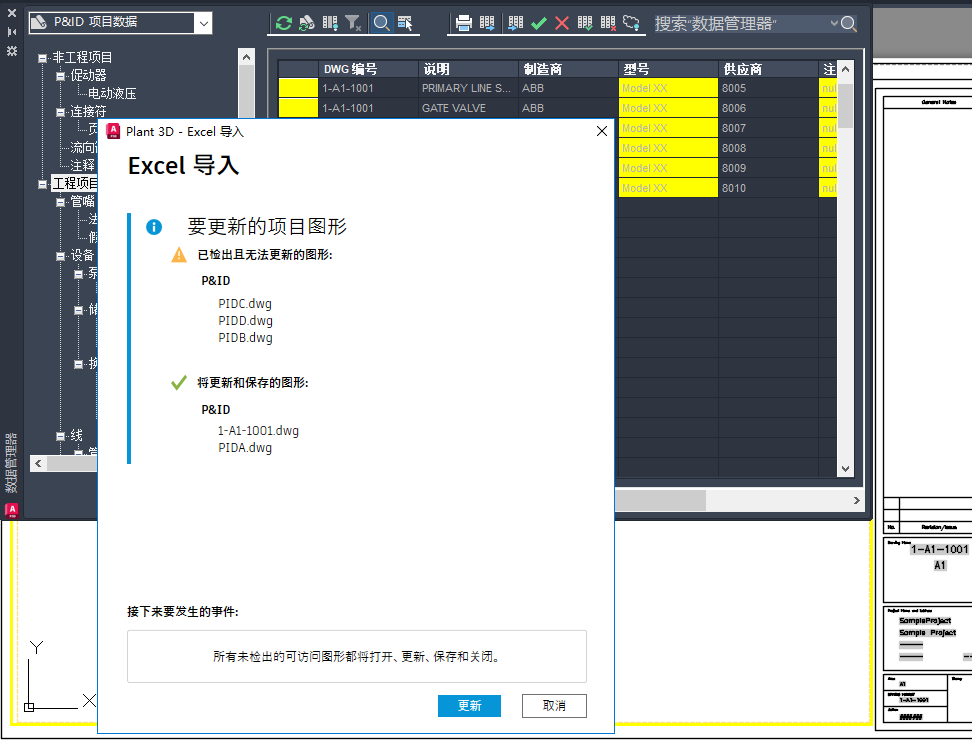Click the orange warning triangle icon
The width and height of the screenshot is (972, 741).
pyautogui.click(x=179, y=255)
